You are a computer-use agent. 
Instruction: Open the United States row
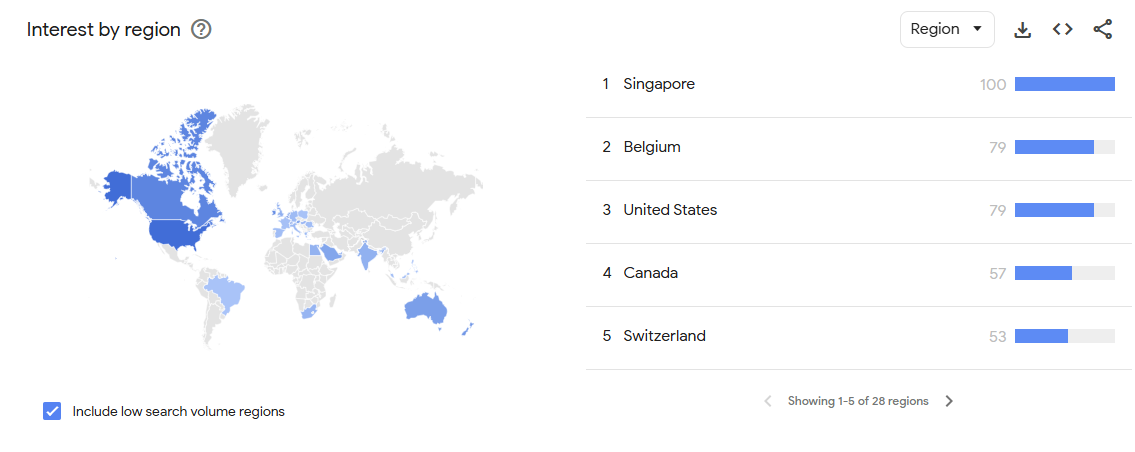pyautogui.click(x=858, y=210)
